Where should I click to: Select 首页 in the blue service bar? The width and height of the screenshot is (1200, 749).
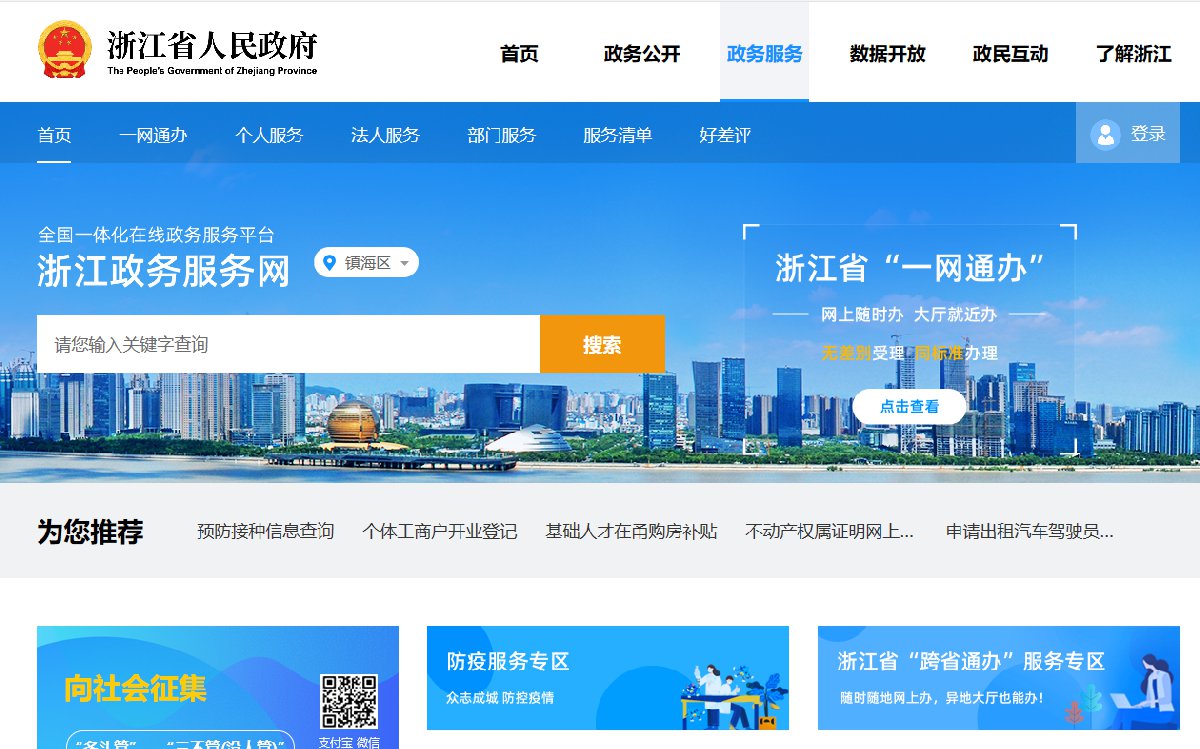click(x=54, y=135)
